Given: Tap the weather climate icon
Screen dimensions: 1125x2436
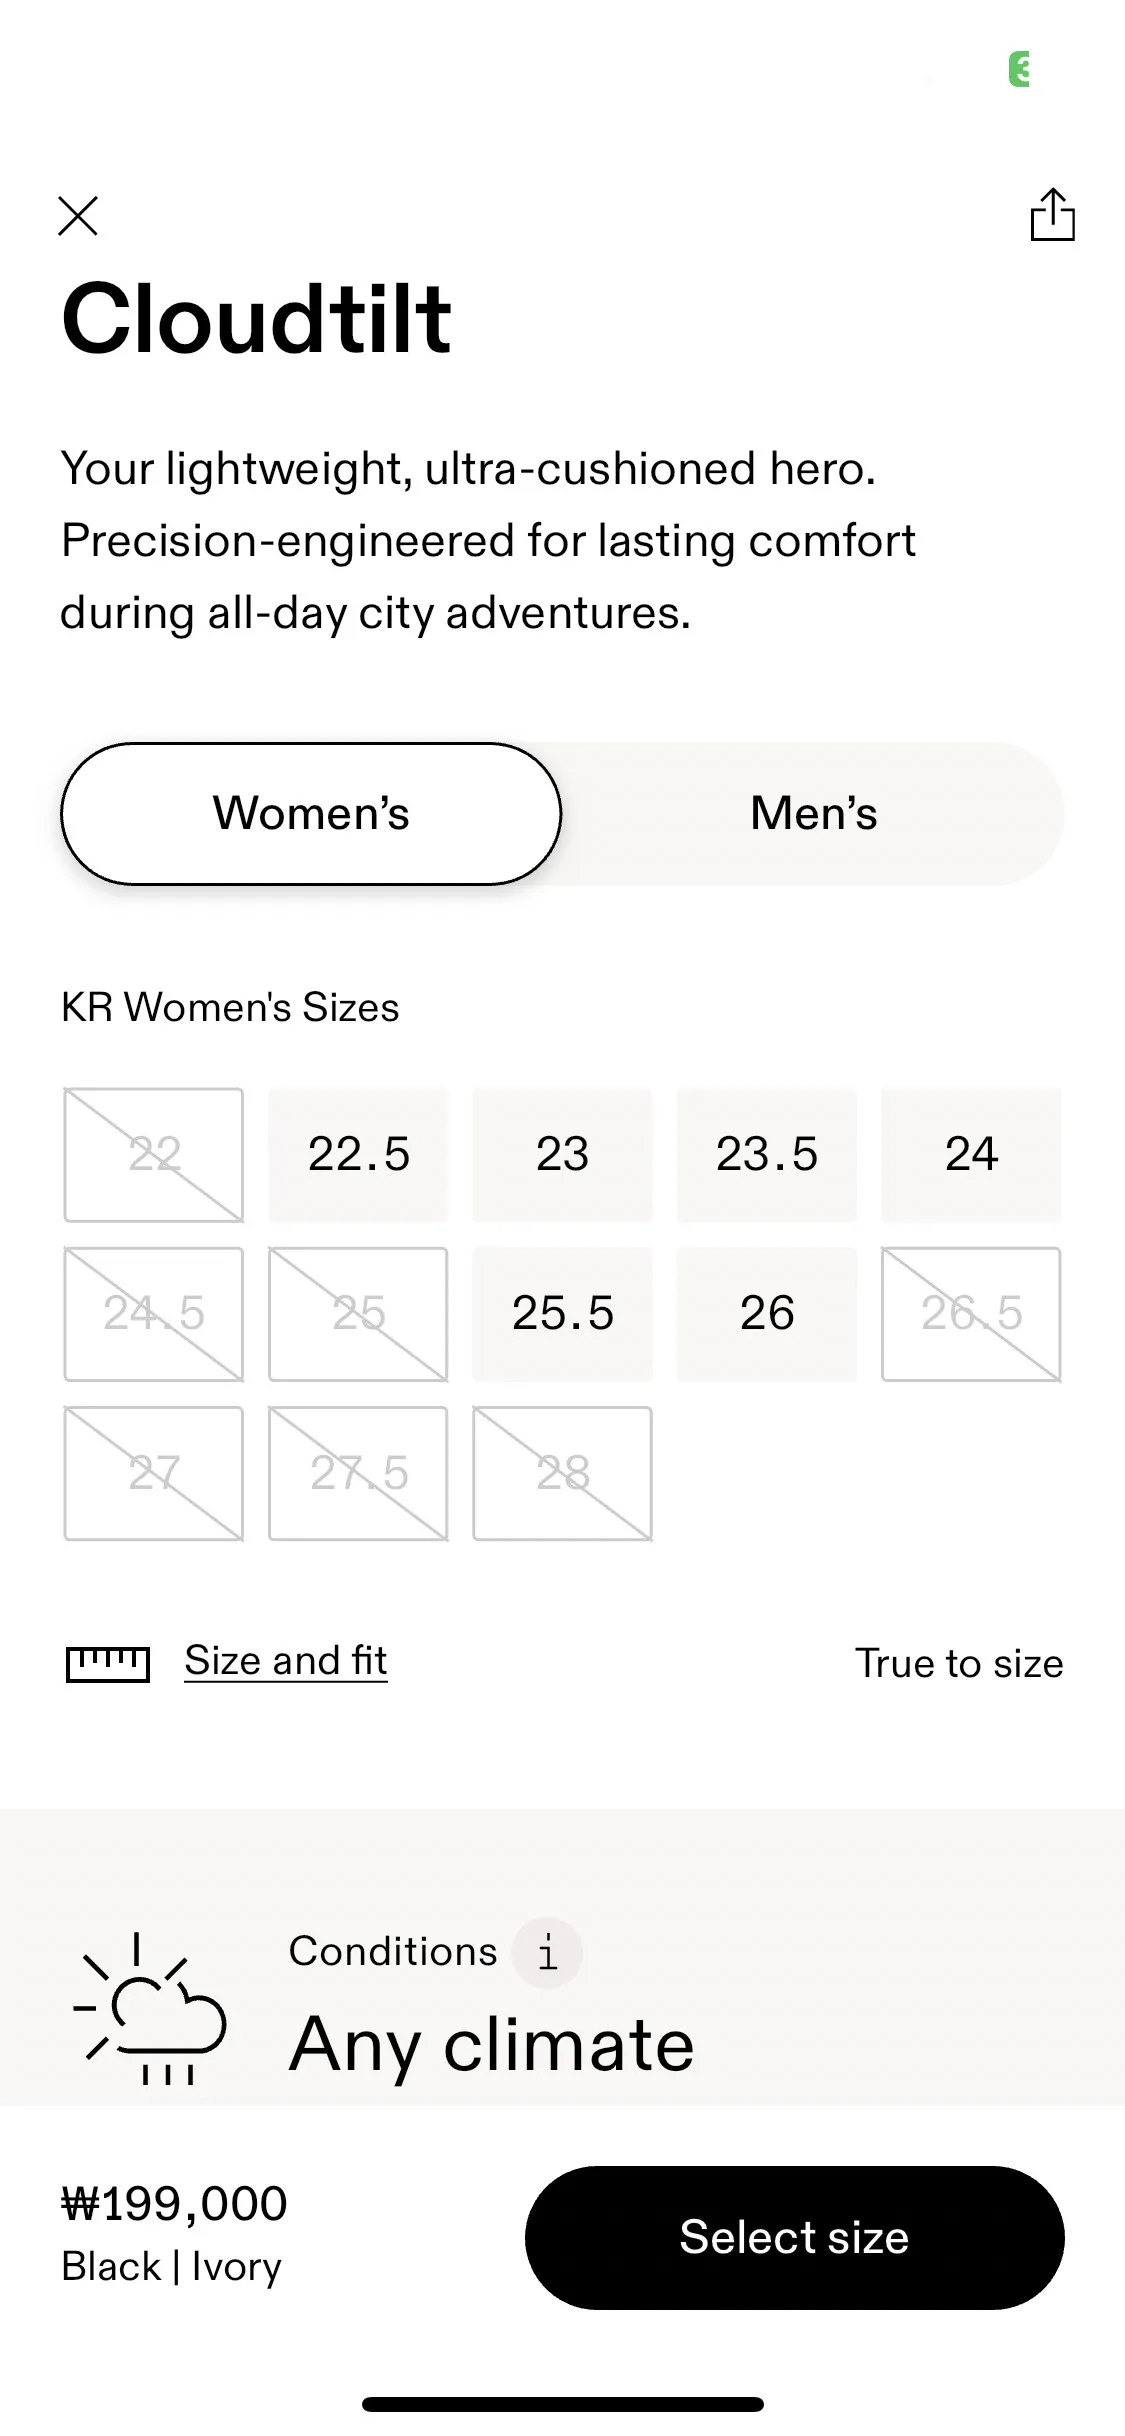Looking at the screenshot, I should click(150, 2010).
